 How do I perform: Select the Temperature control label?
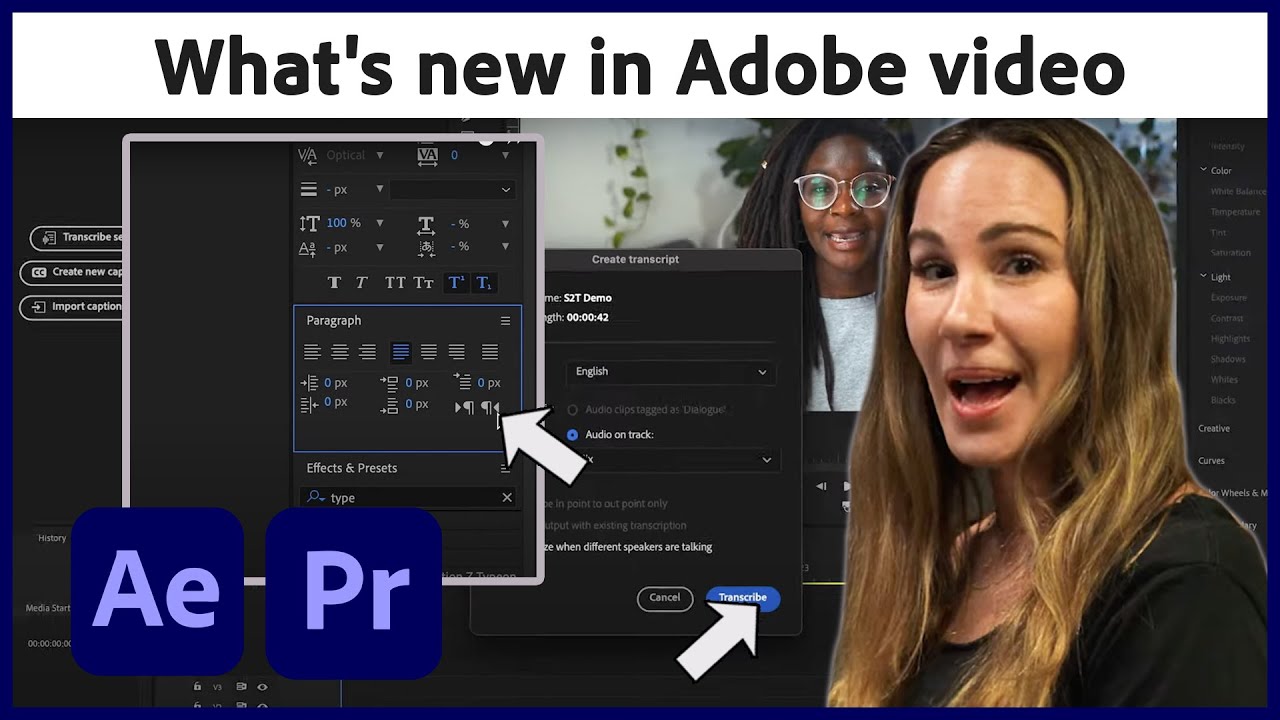click(x=1235, y=212)
